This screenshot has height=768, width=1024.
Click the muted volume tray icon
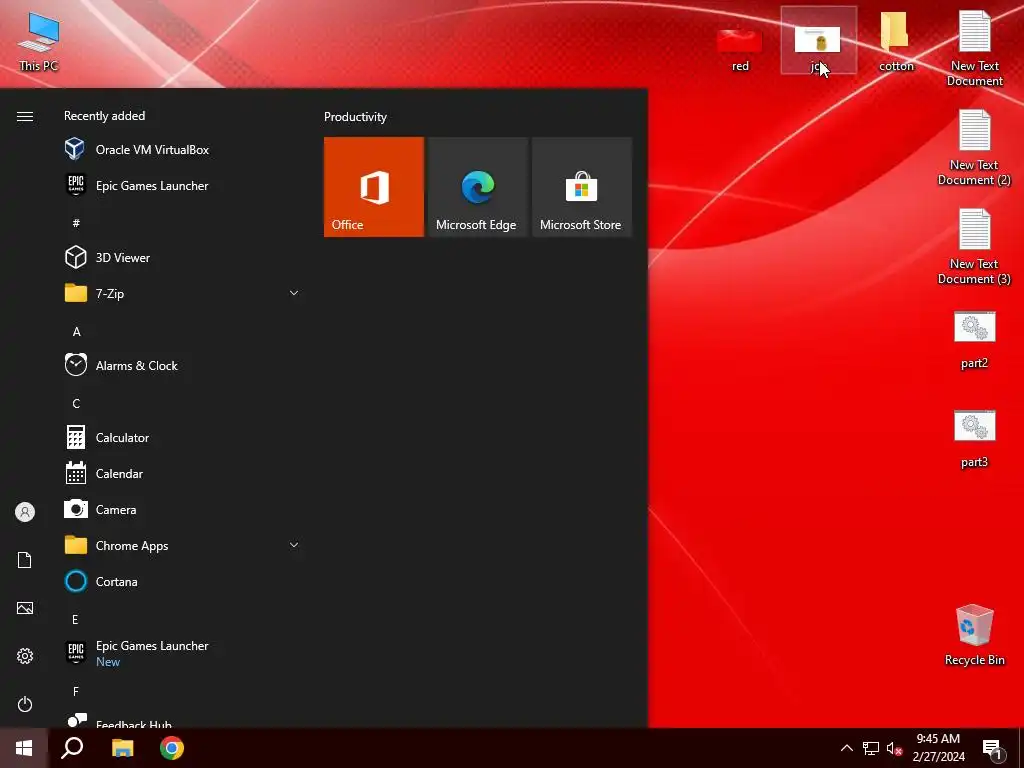894,748
